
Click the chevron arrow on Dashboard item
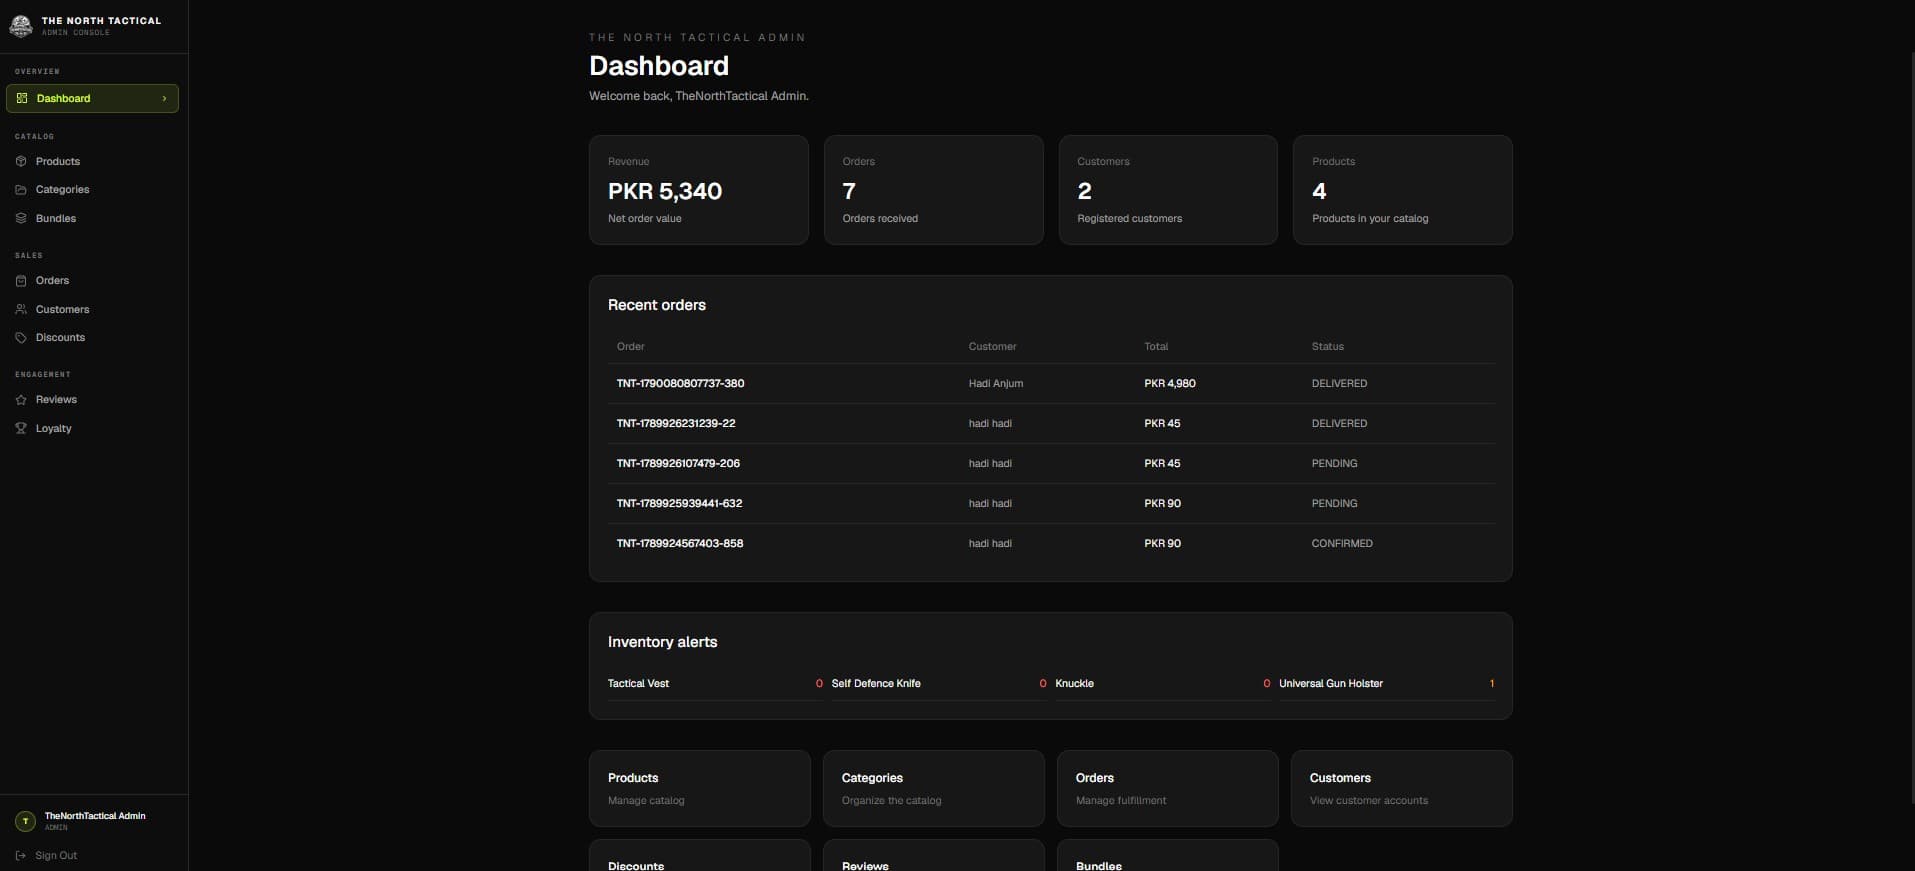(x=164, y=98)
